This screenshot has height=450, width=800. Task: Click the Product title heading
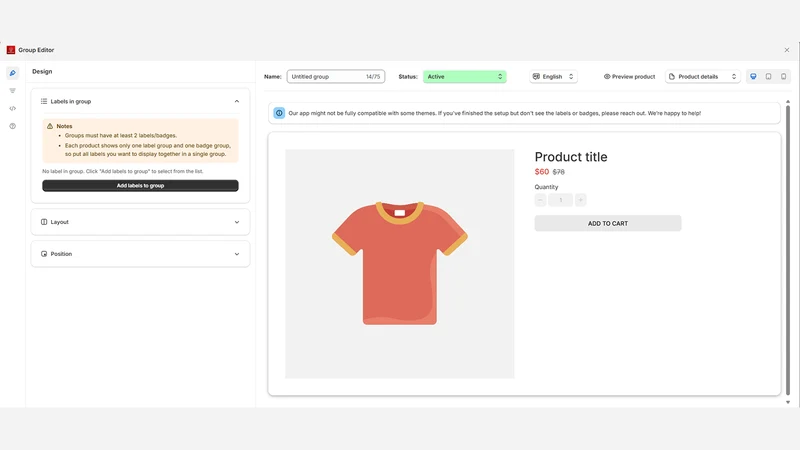(x=571, y=157)
